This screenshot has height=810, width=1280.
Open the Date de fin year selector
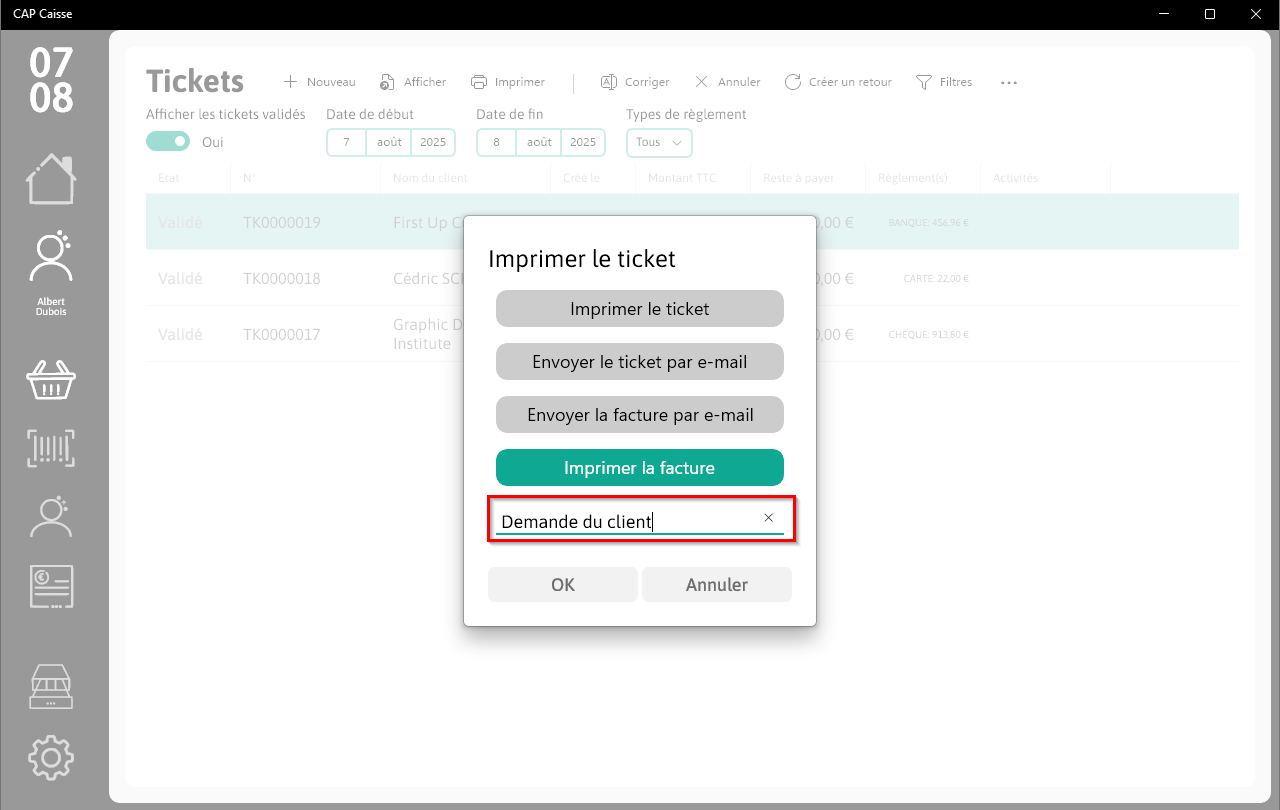[x=583, y=142]
